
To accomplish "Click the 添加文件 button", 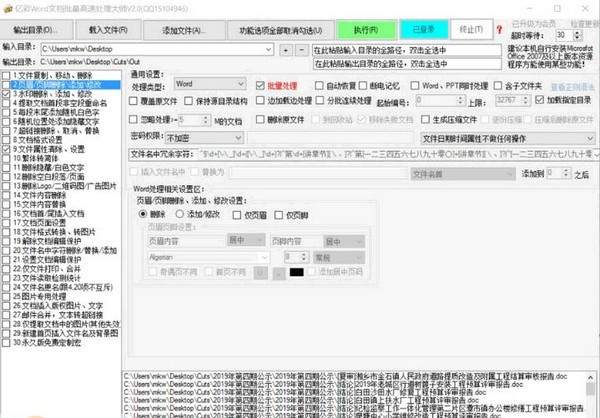I will tap(182, 30).
